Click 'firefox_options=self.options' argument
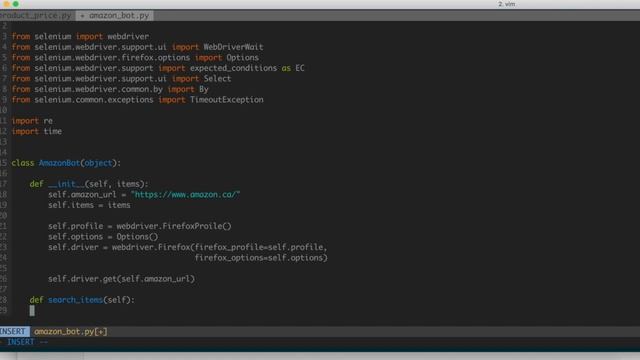This screenshot has height=360, width=640. pos(259,258)
